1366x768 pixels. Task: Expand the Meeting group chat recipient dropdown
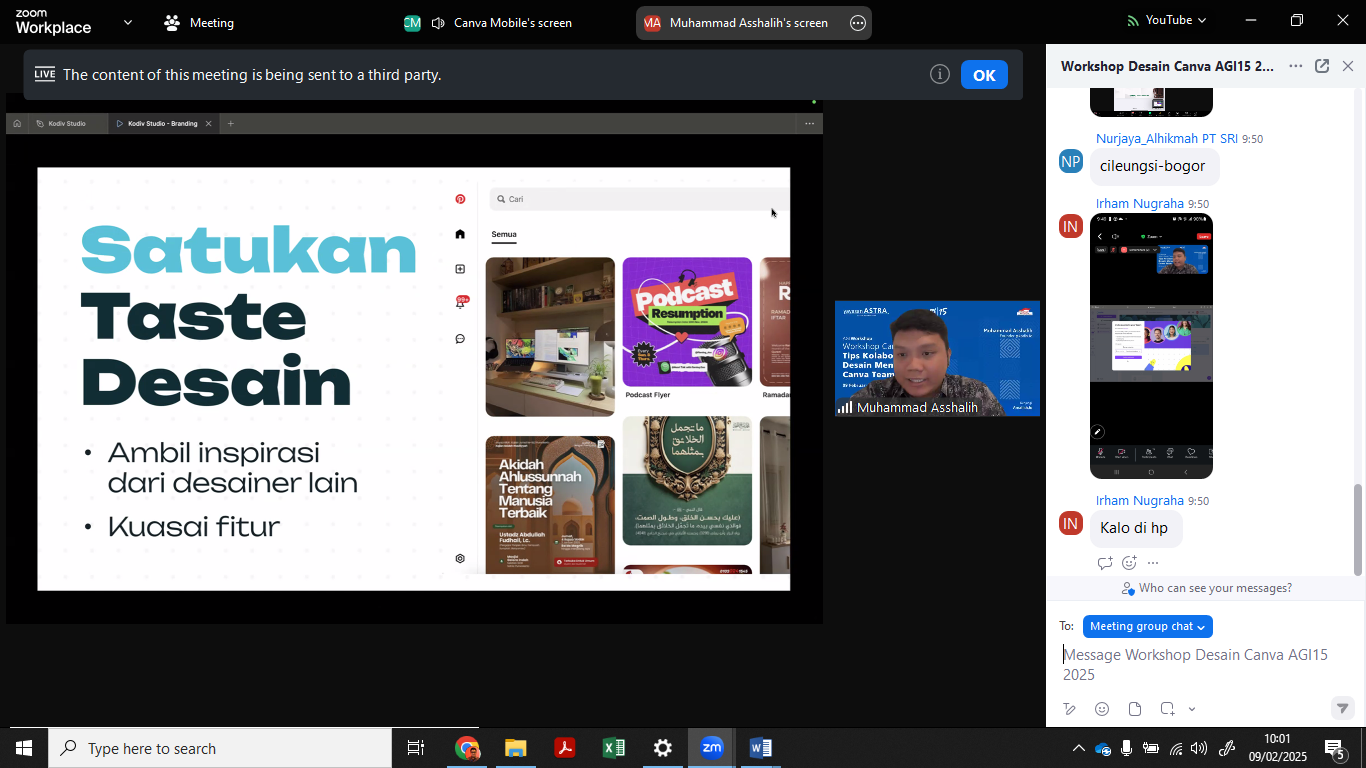click(x=1147, y=626)
